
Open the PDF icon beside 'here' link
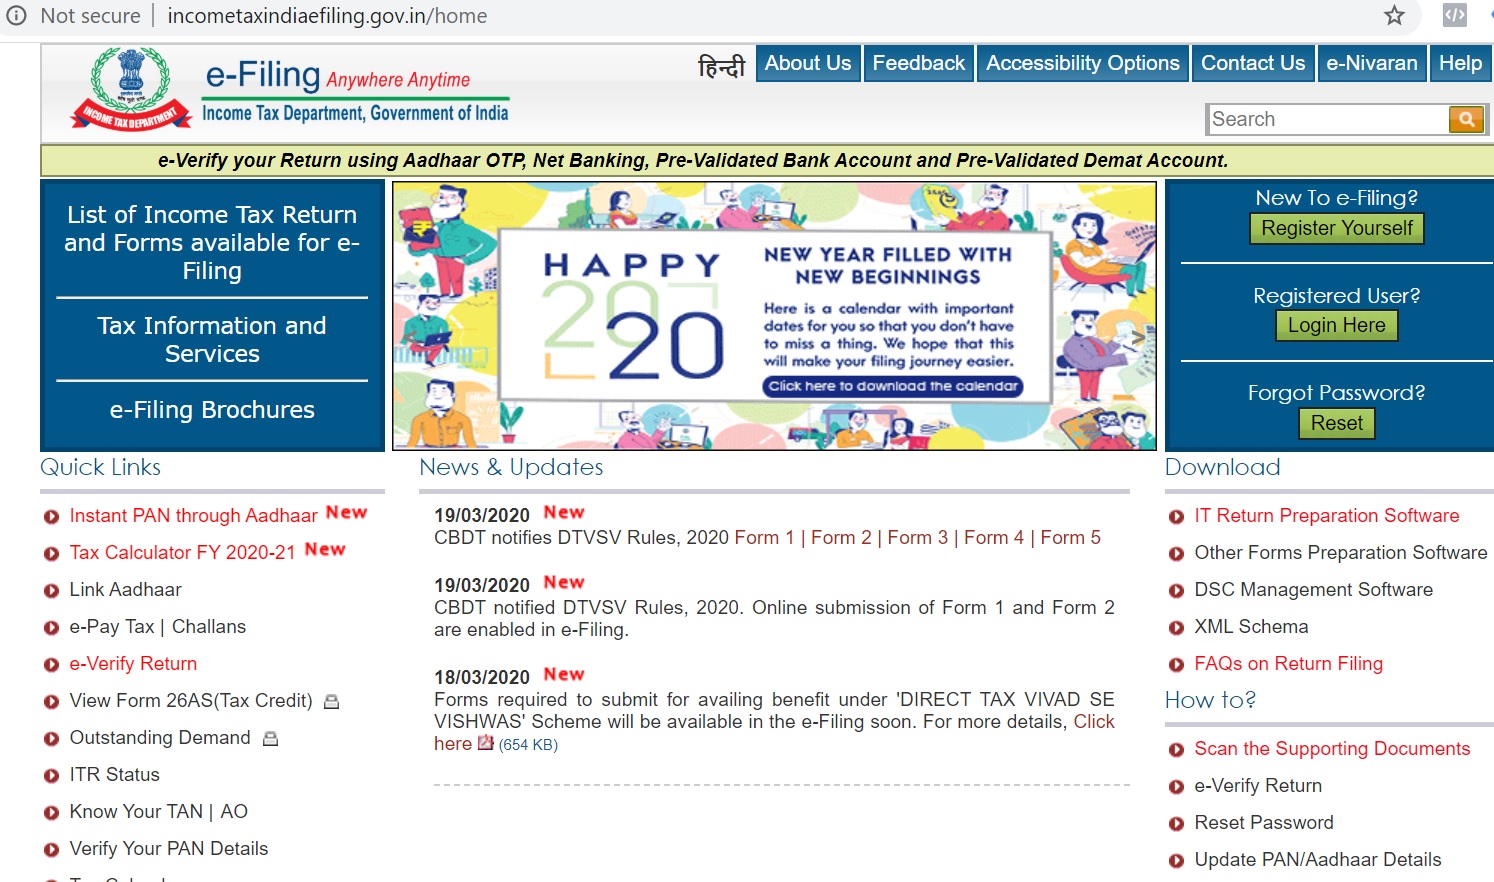click(486, 743)
